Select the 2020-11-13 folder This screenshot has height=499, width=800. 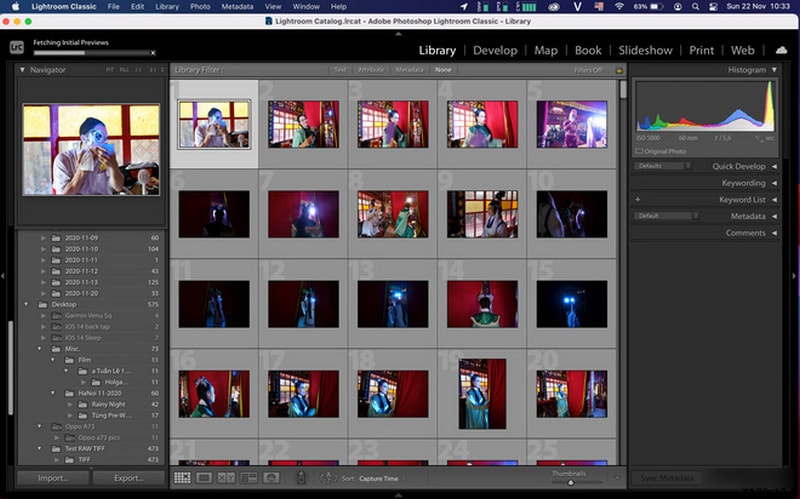[x=81, y=282]
